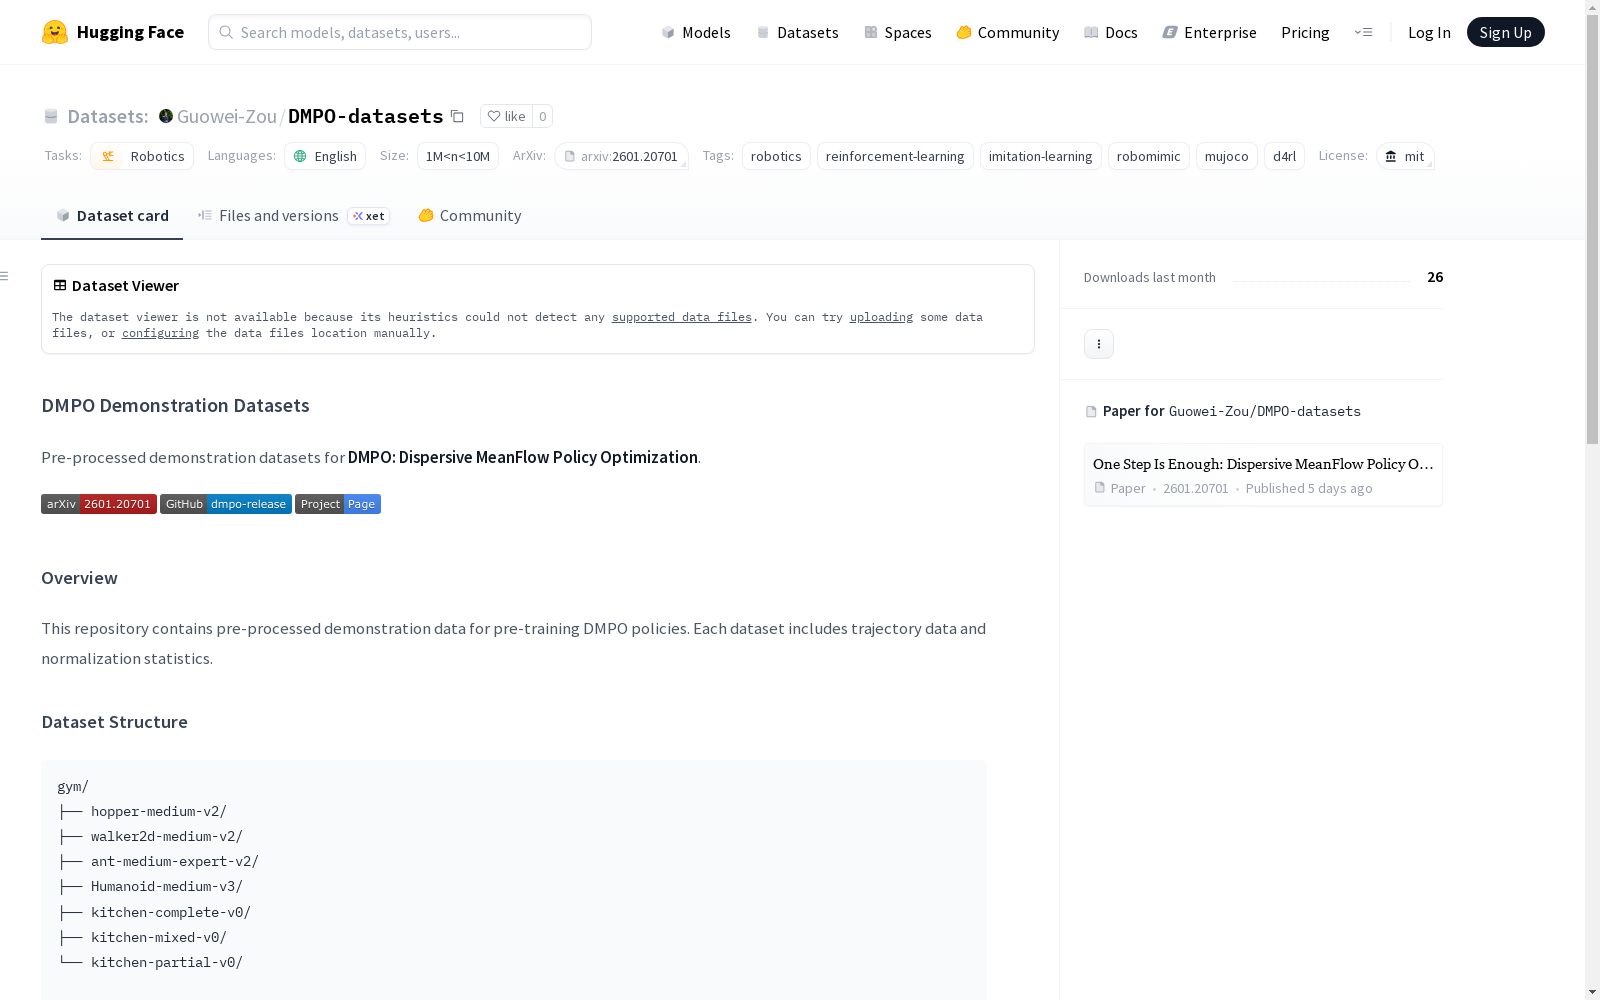Click the kitchen-partial-v0/ line

(167, 962)
